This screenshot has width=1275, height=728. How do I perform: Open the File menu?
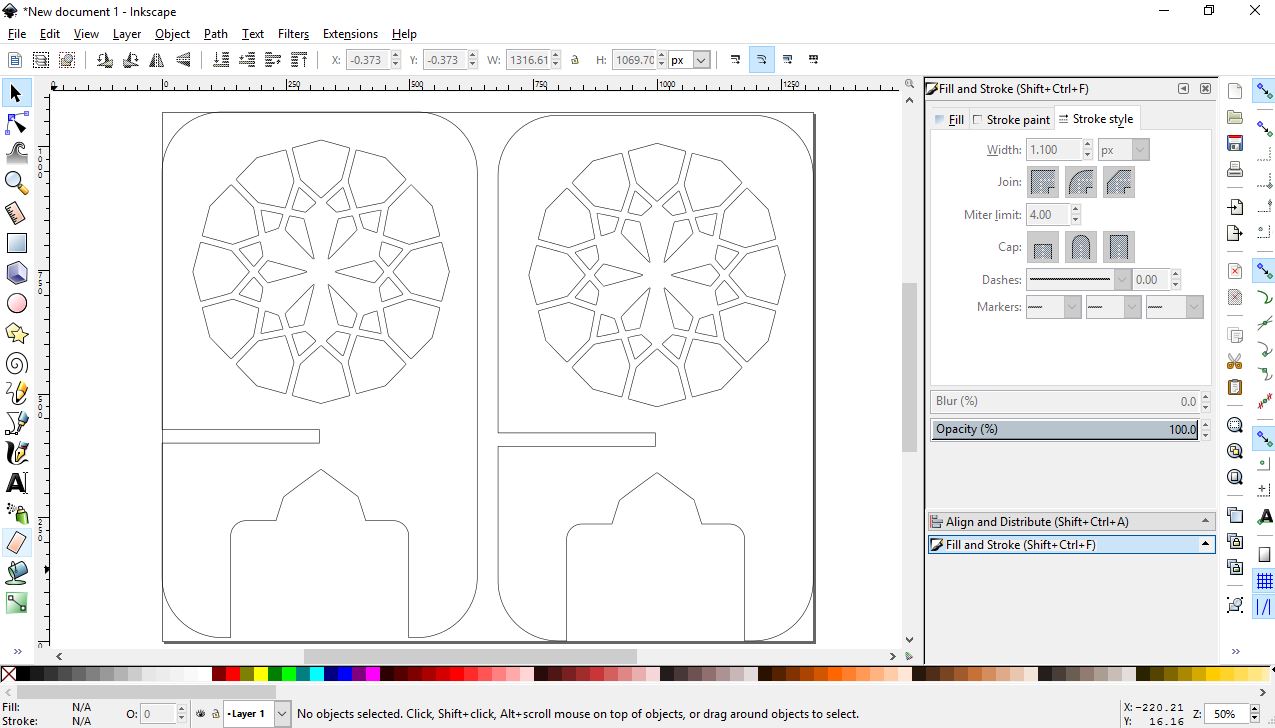17,33
